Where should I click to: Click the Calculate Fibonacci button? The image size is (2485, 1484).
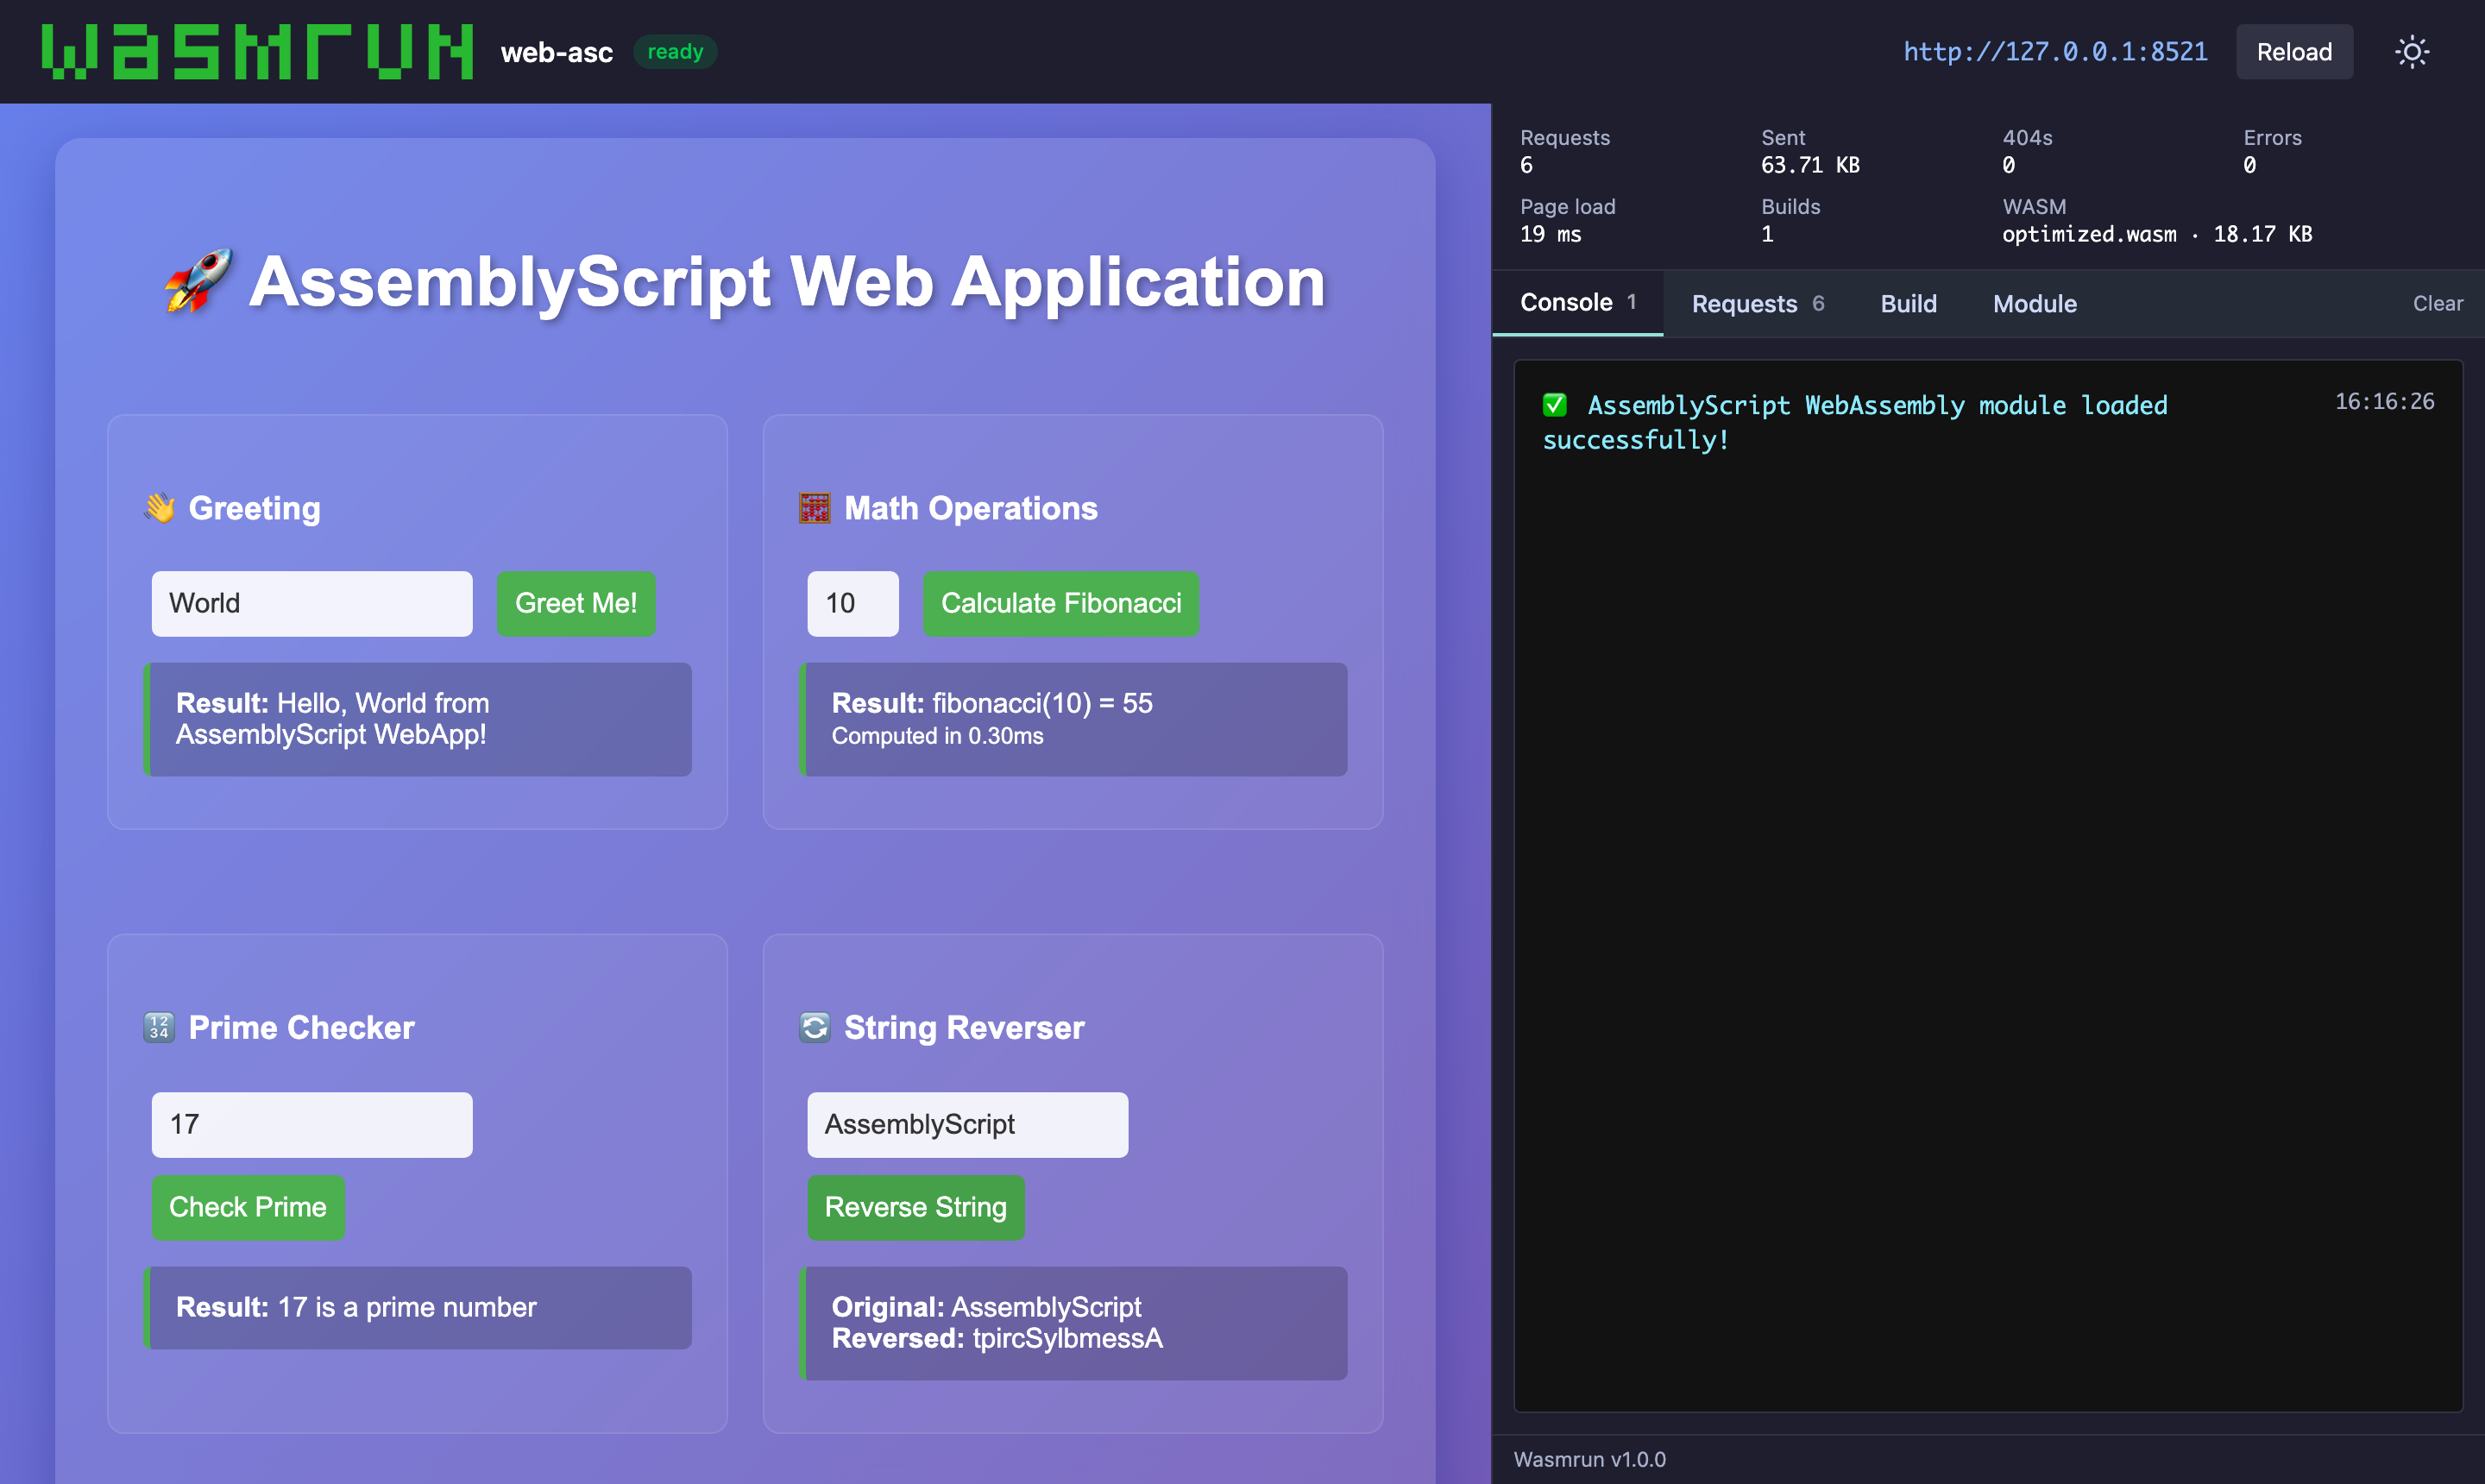coord(1060,603)
